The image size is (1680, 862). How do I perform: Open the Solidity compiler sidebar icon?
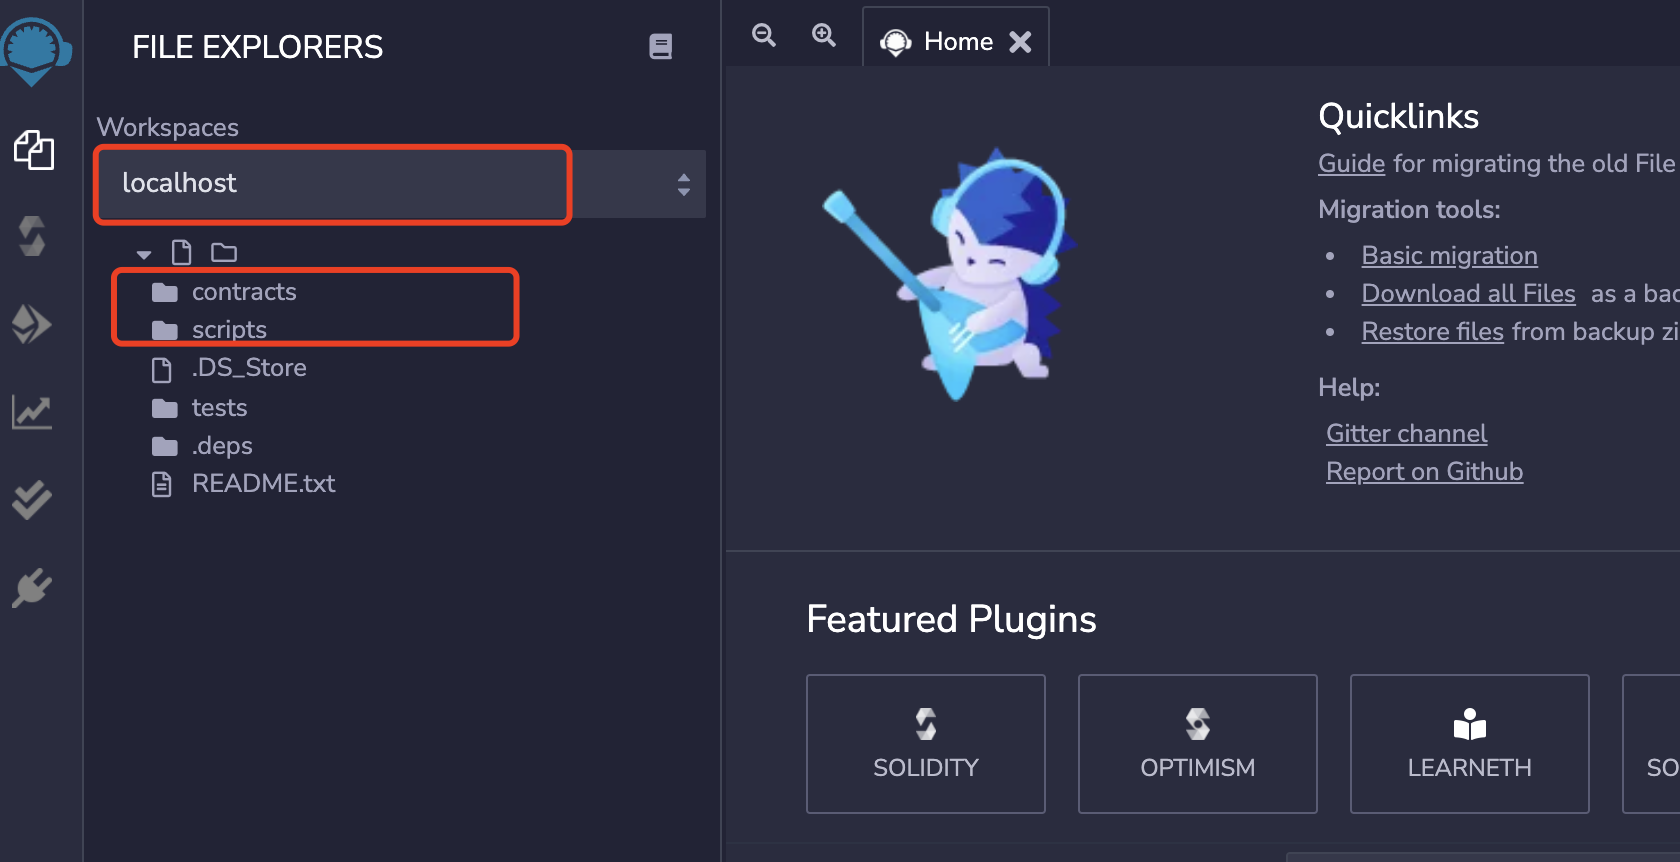coord(33,237)
